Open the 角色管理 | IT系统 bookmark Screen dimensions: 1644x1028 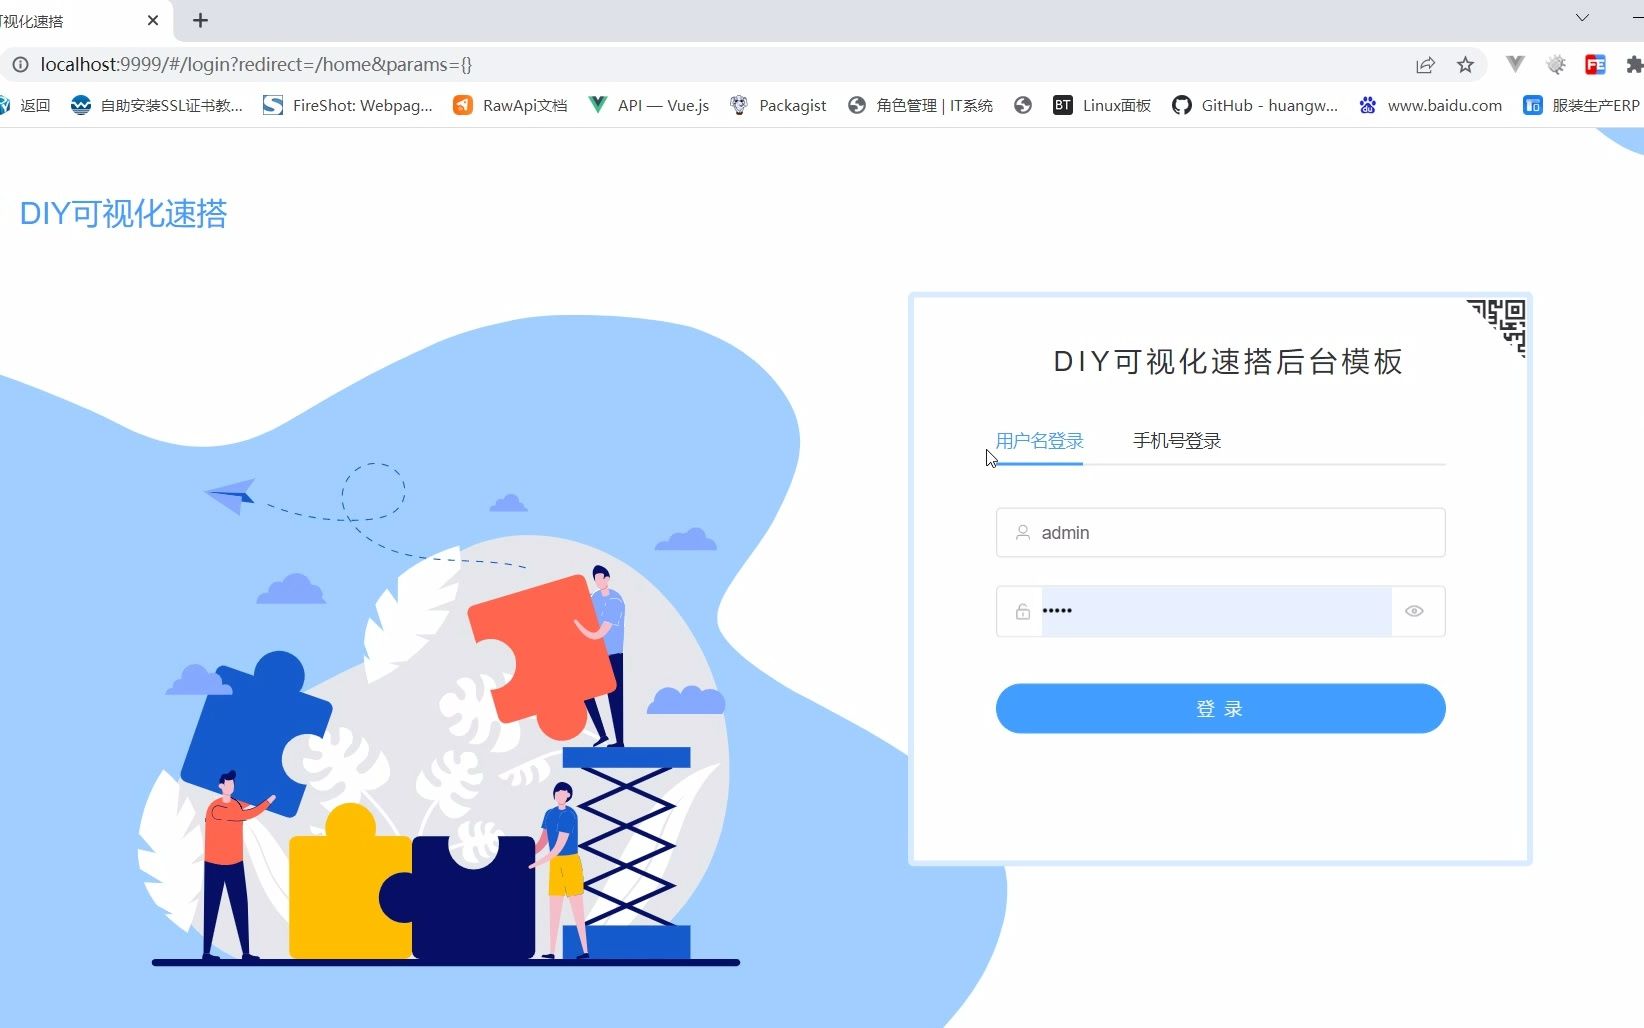920,105
